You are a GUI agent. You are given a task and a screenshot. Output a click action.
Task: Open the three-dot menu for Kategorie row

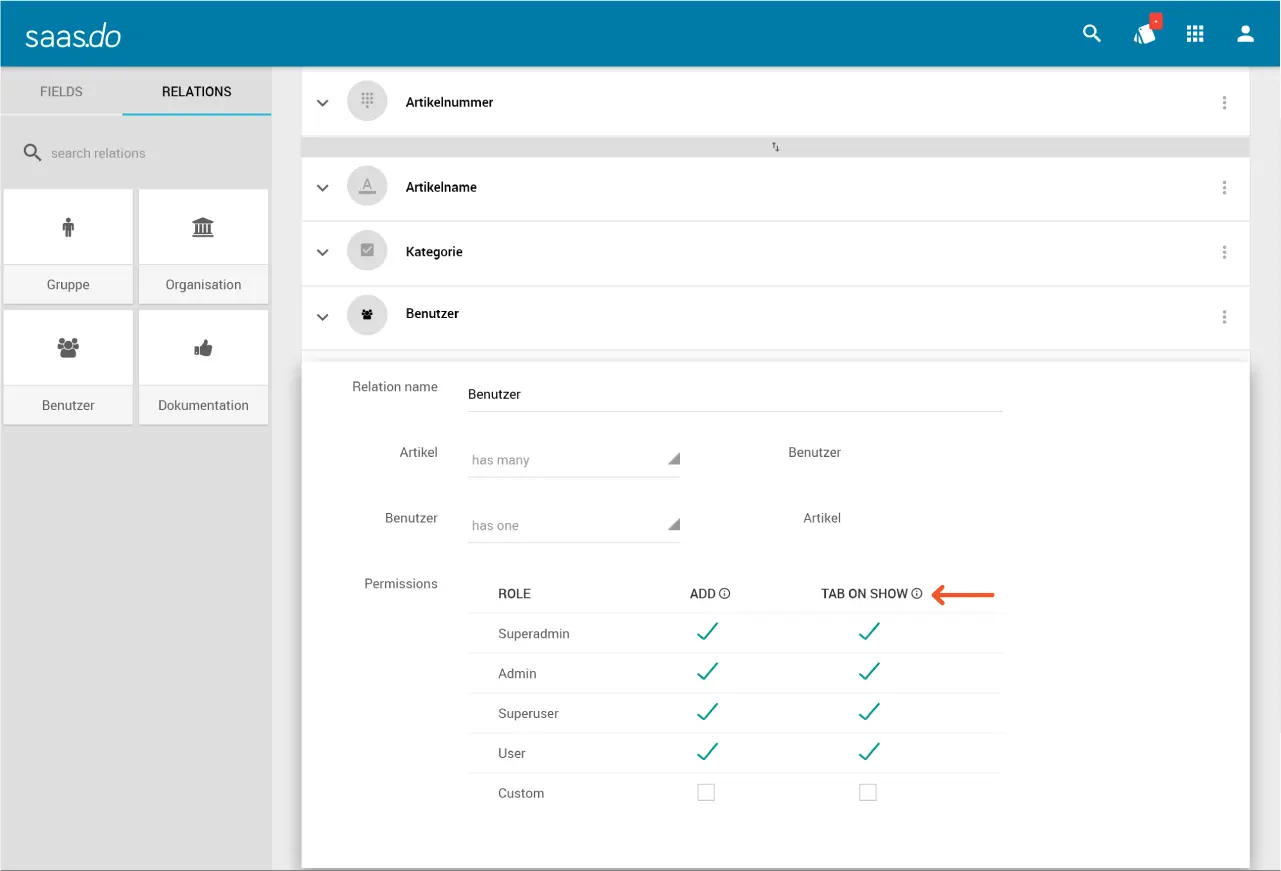pyautogui.click(x=1224, y=253)
